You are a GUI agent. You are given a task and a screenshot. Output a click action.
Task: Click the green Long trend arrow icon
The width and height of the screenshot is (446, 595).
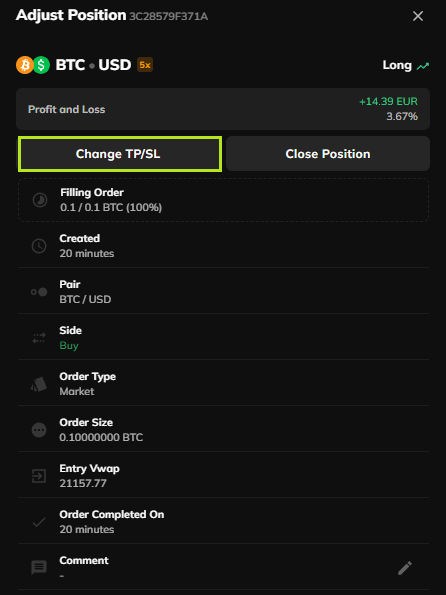point(423,66)
